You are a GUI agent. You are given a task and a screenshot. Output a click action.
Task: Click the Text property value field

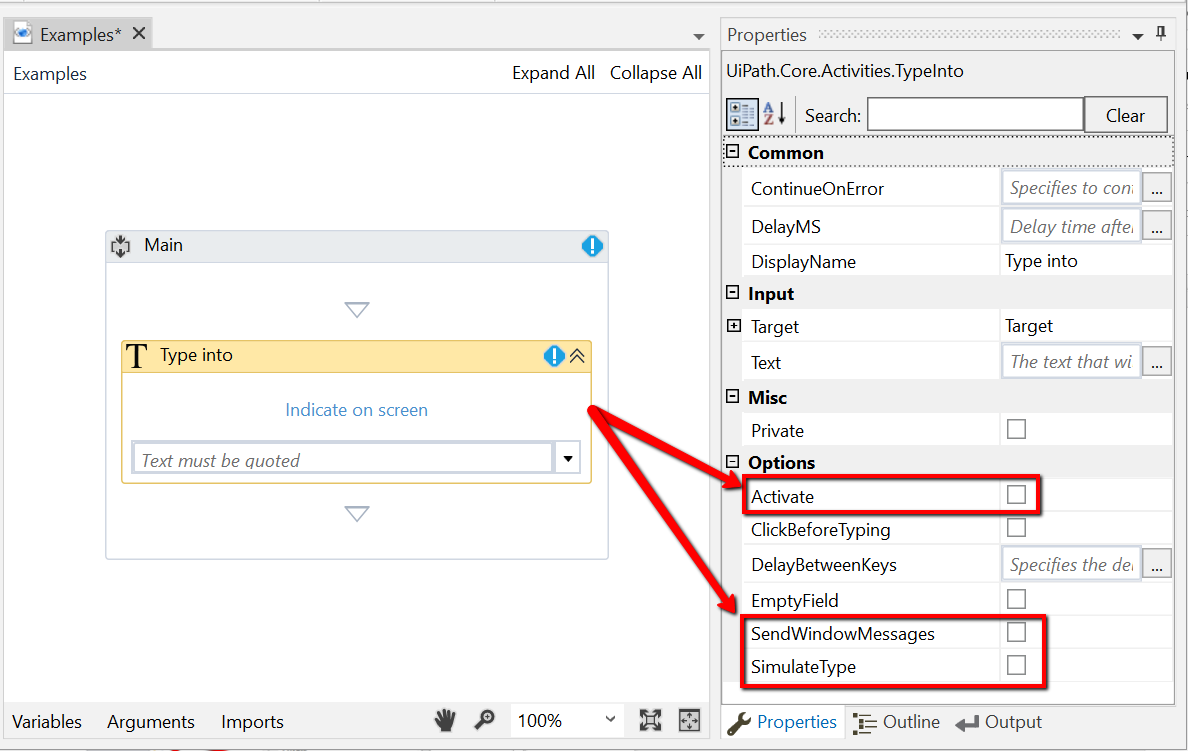[x=1071, y=362]
